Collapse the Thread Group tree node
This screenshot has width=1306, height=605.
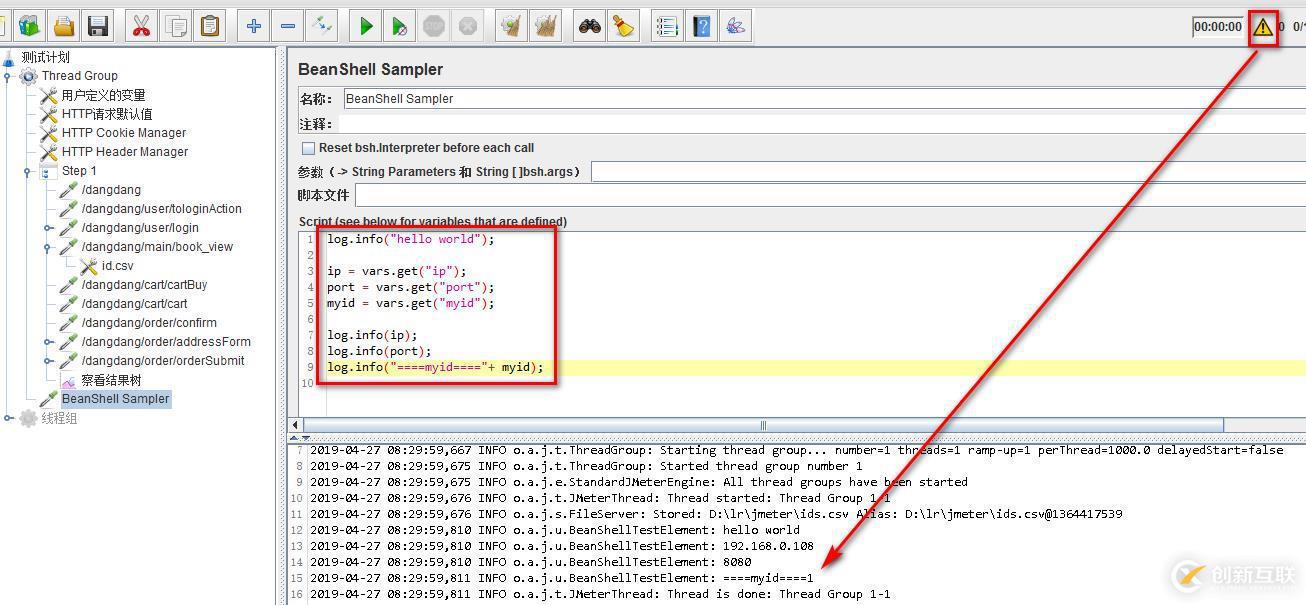click(x=8, y=76)
